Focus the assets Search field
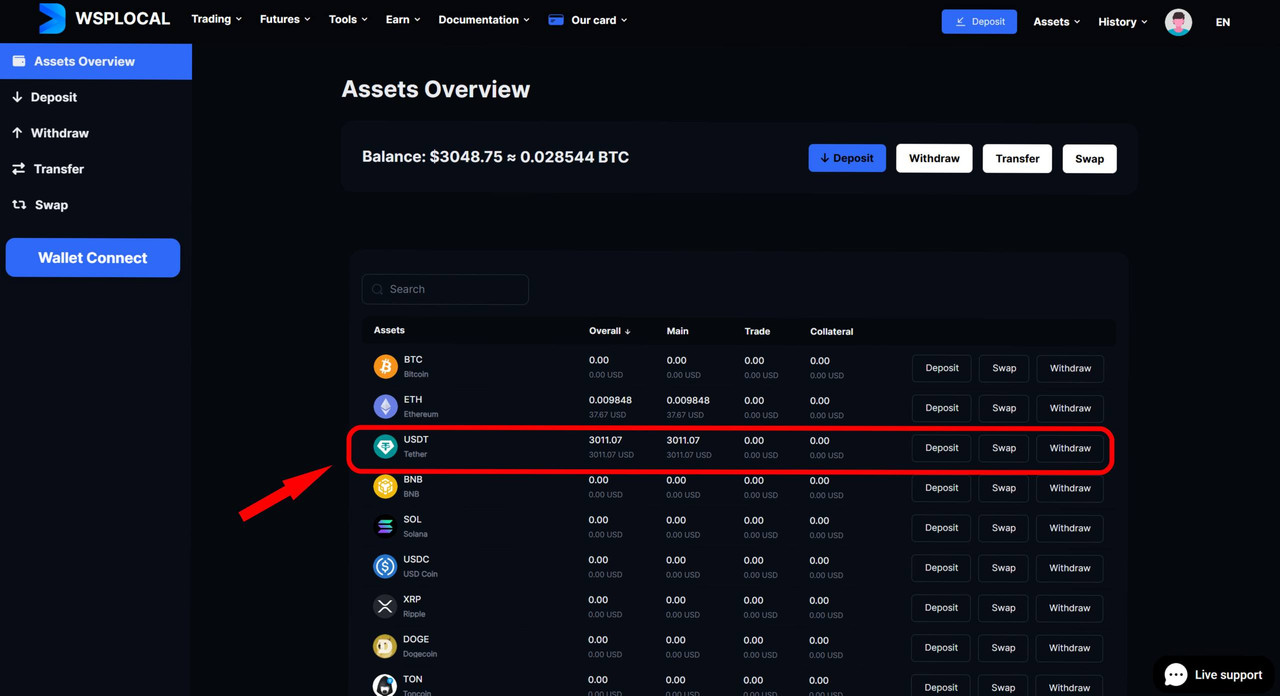The width and height of the screenshot is (1280, 696). pos(445,289)
